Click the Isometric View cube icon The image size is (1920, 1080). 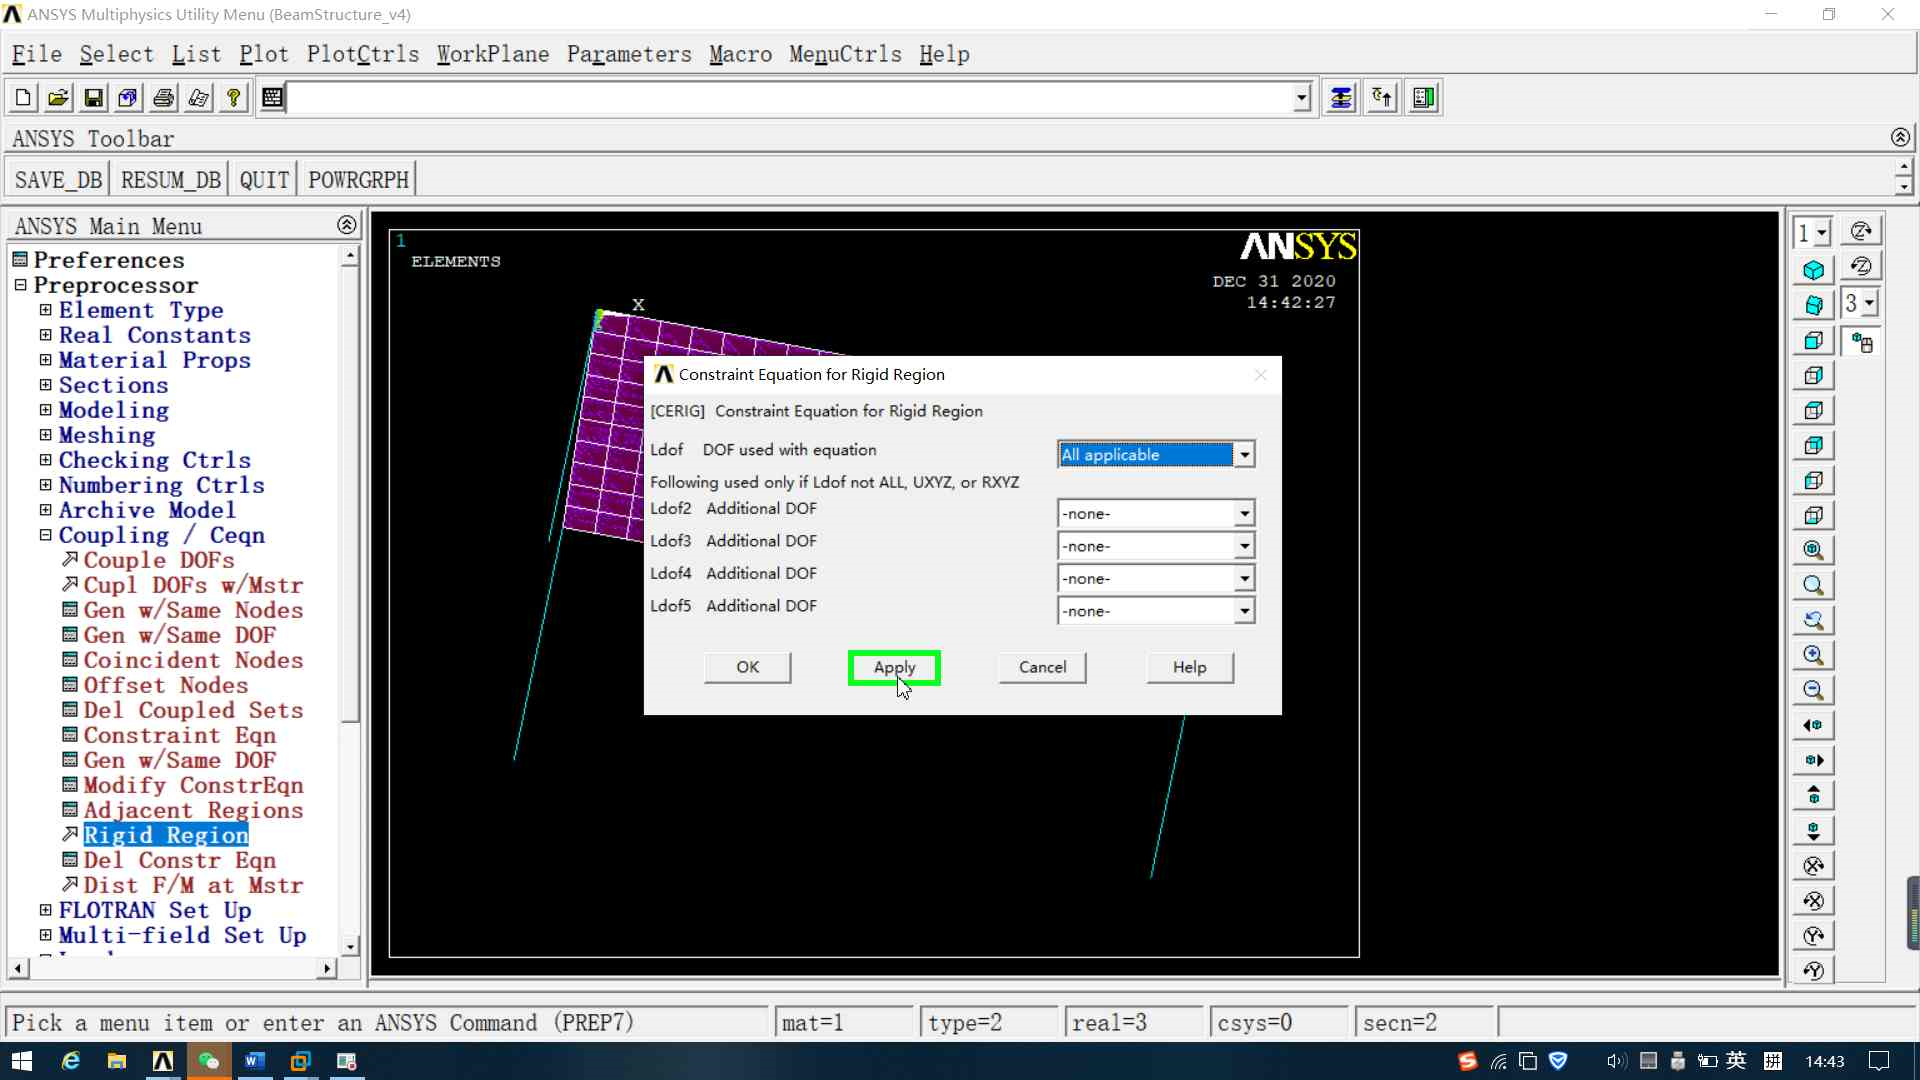[x=1813, y=270]
